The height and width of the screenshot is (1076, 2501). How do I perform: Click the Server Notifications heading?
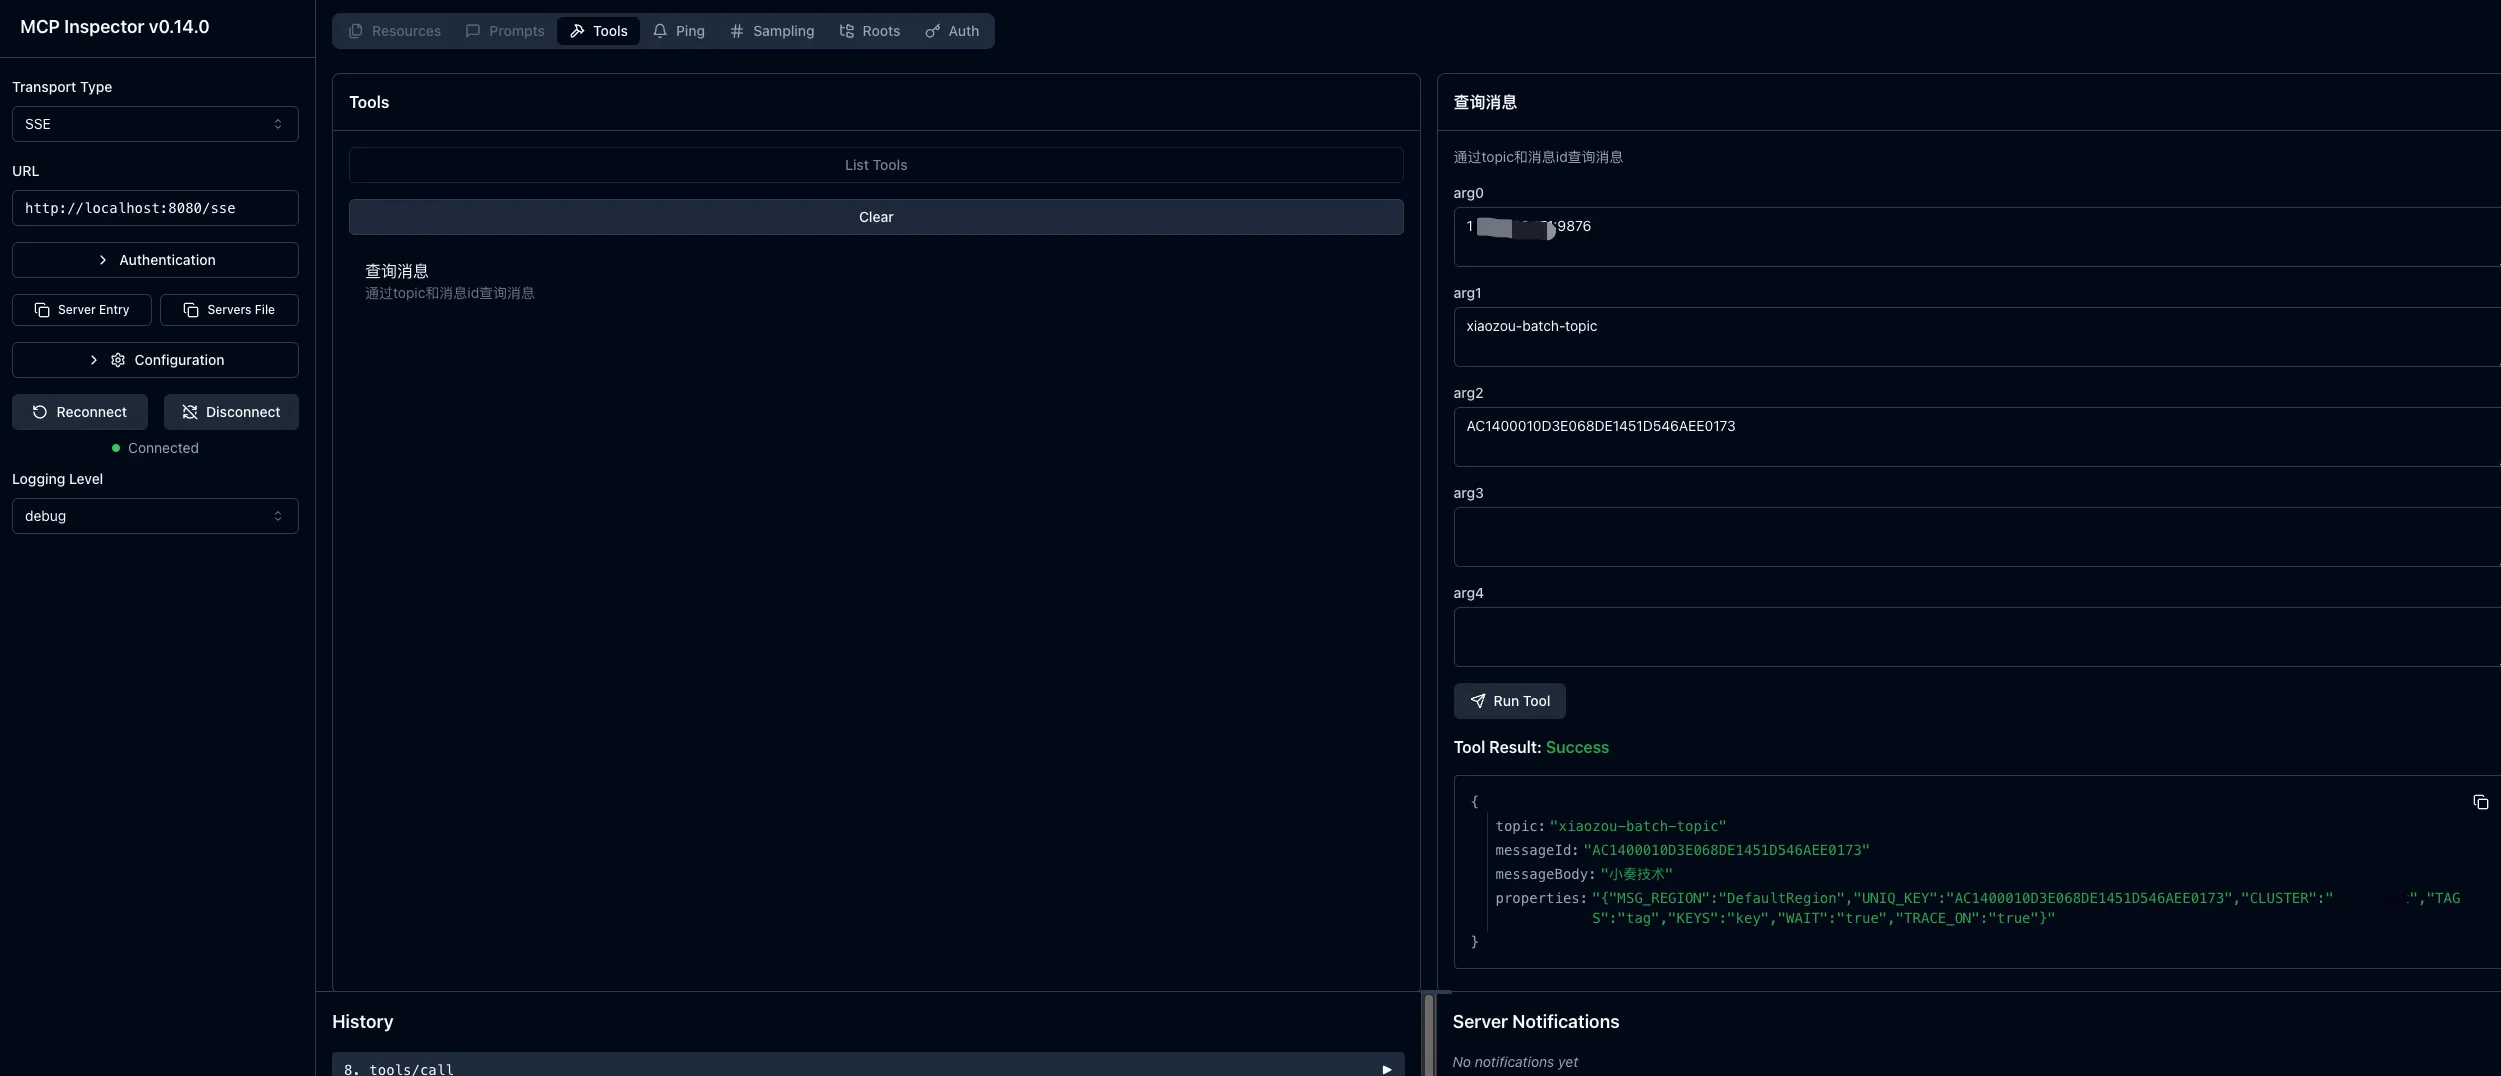[1535, 1022]
